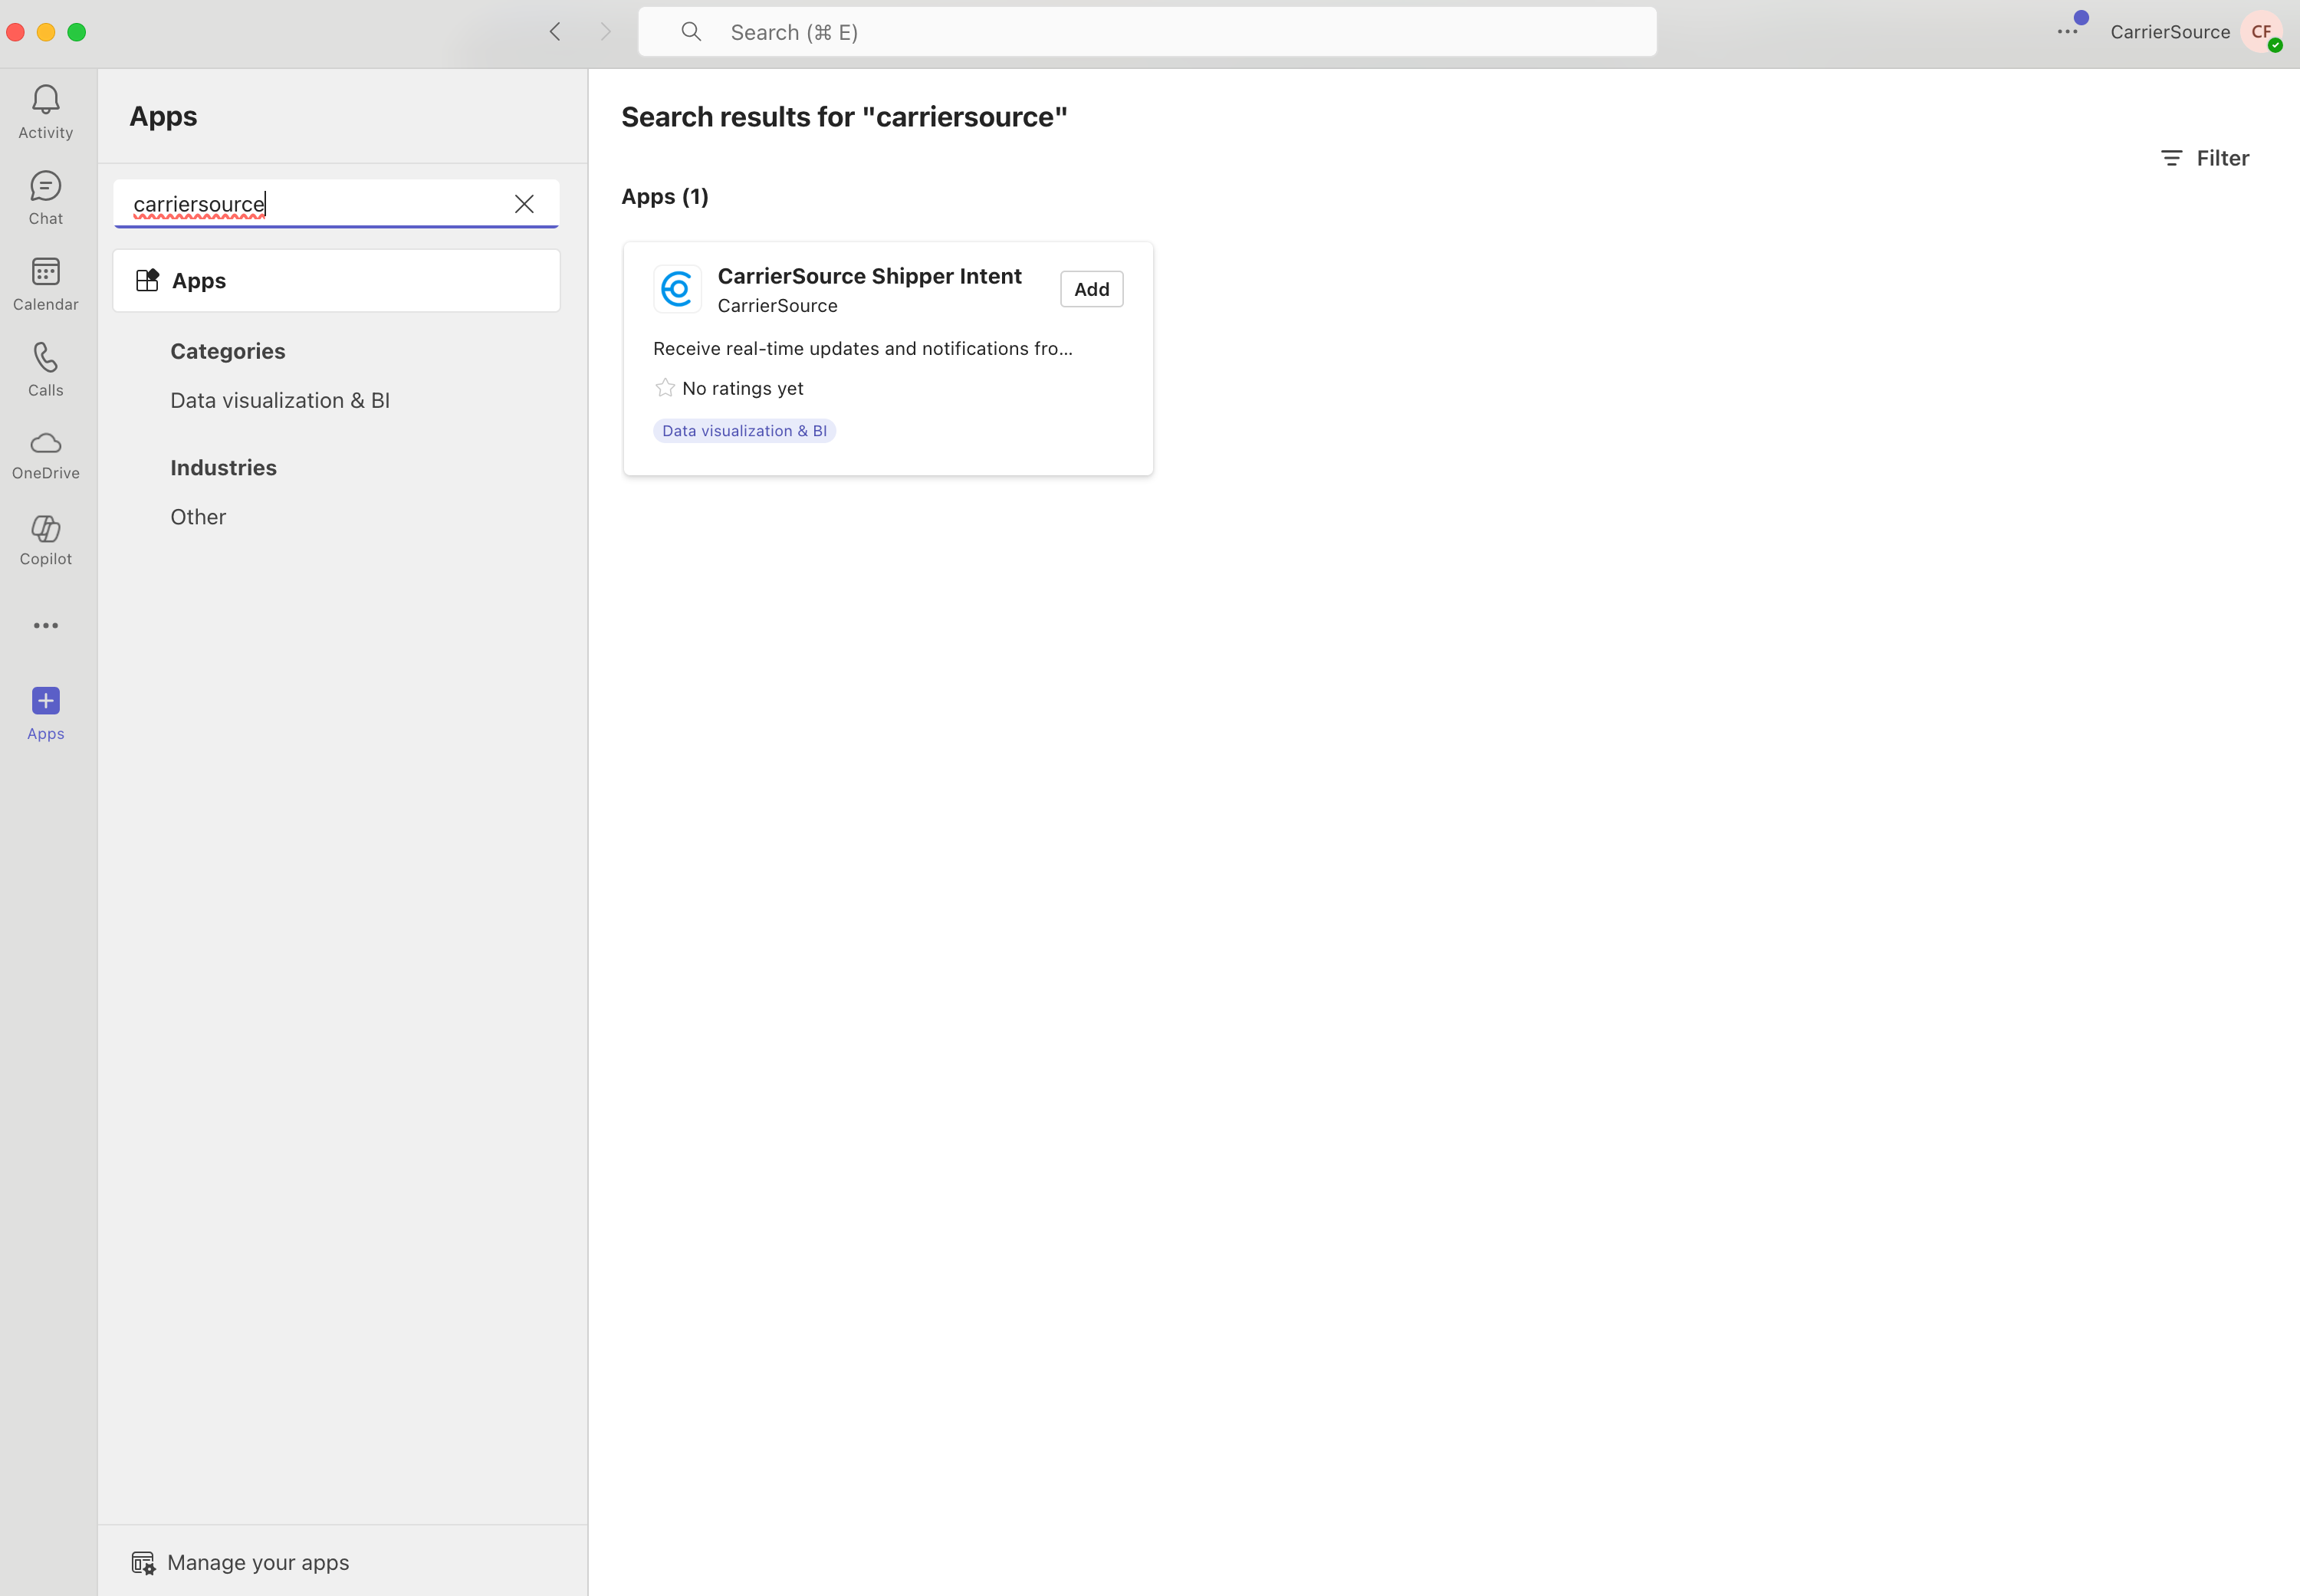The image size is (2300, 1596).
Task: Filter by Data visualization & BI category
Action: click(x=280, y=400)
